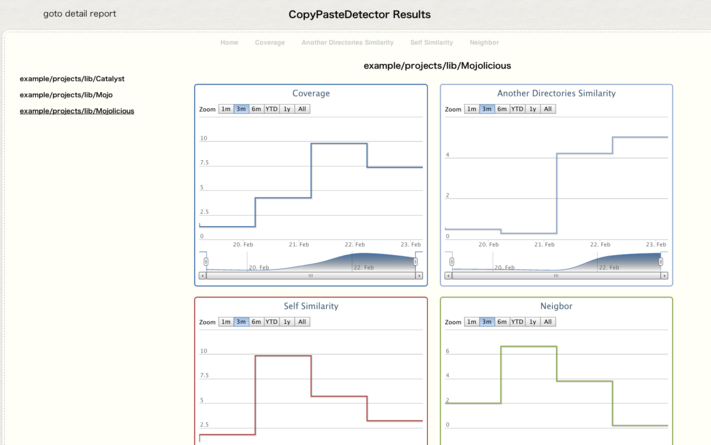The height and width of the screenshot is (445, 711).
Task: Click Another Directories Similarity navigator scrollbar thumb
Action: pos(556,275)
